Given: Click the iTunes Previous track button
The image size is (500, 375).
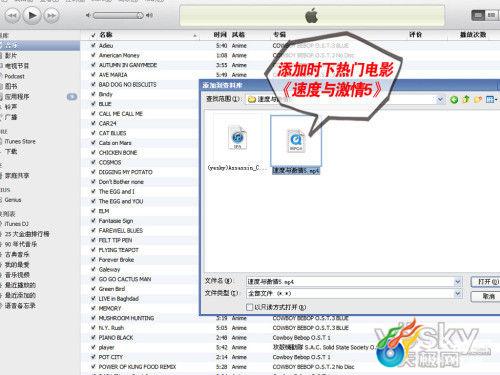Looking at the screenshot, I should (13, 15).
